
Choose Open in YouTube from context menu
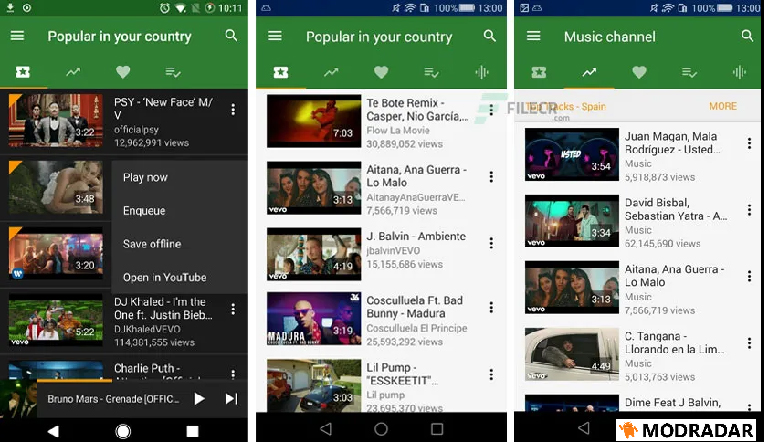pos(165,277)
